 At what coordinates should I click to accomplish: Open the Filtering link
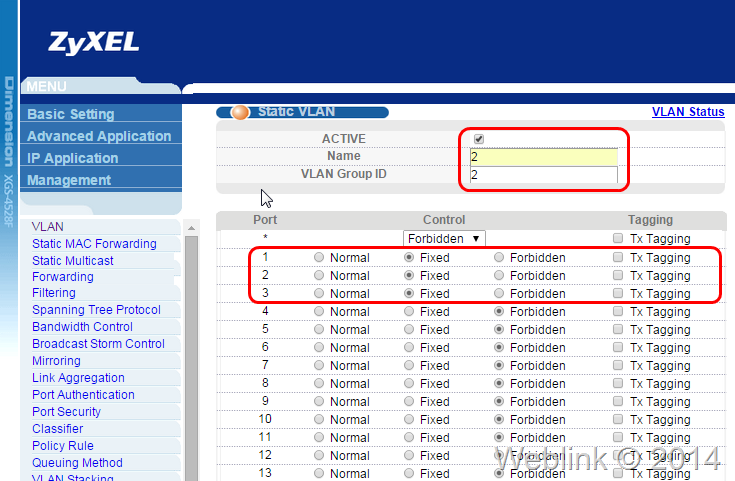(x=54, y=293)
